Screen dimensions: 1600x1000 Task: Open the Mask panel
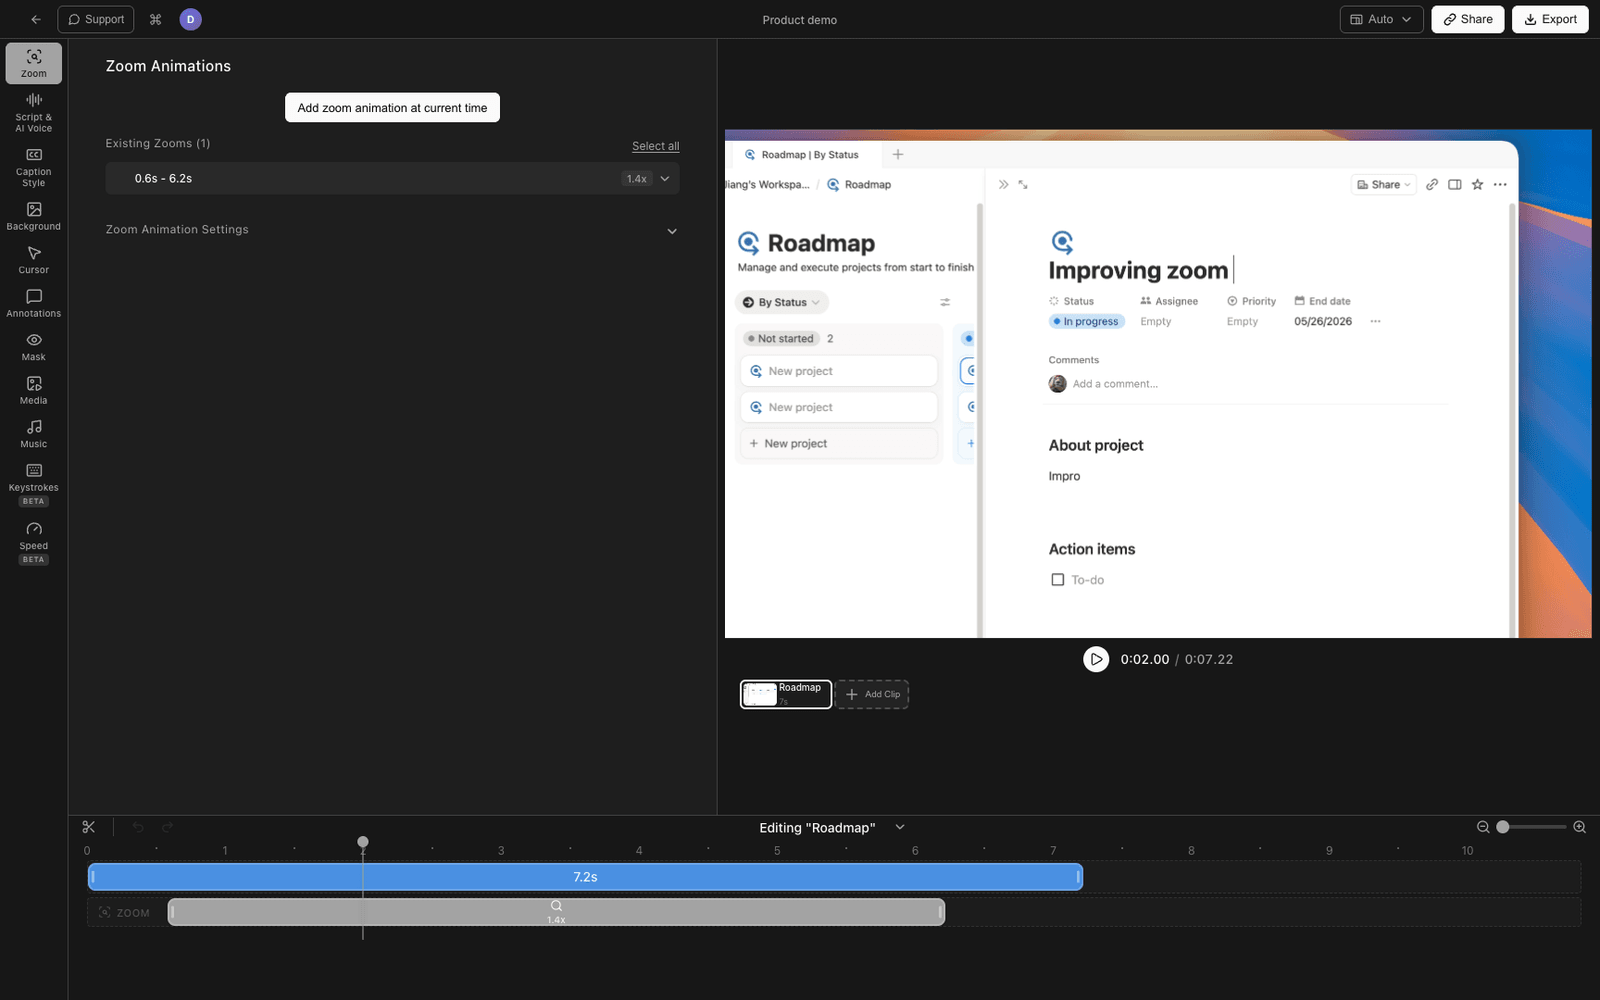pos(34,347)
